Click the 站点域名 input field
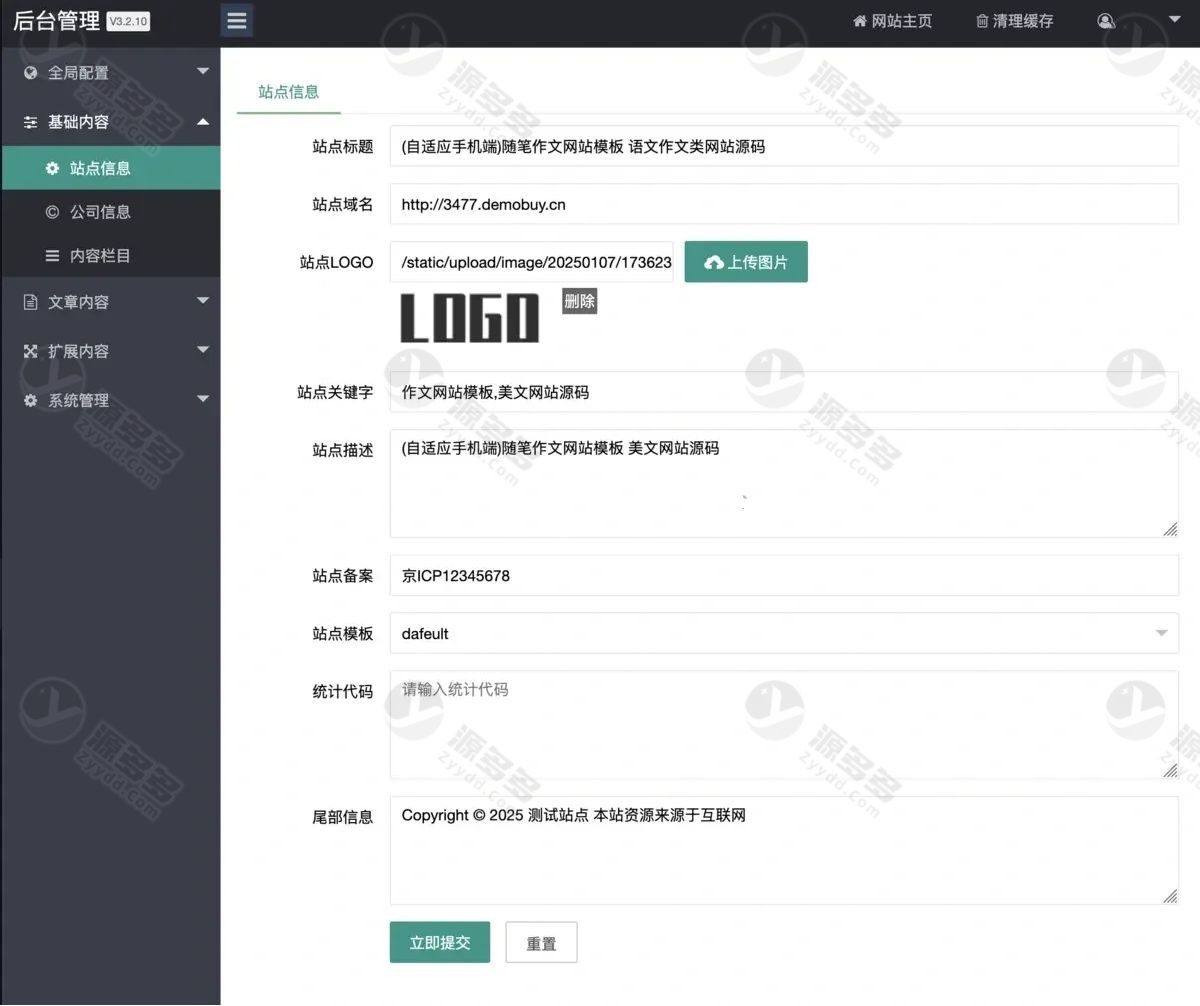 pyautogui.click(x=784, y=204)
